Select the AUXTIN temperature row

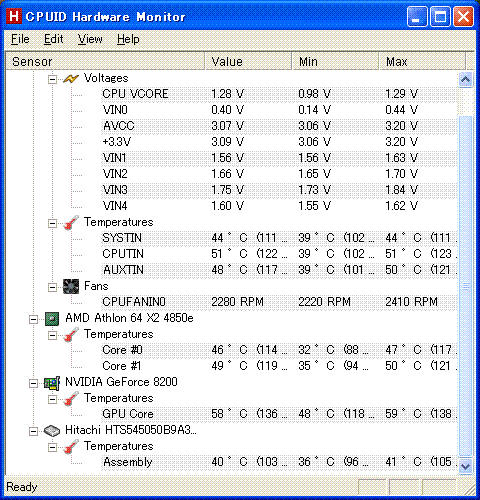(279, 270)
